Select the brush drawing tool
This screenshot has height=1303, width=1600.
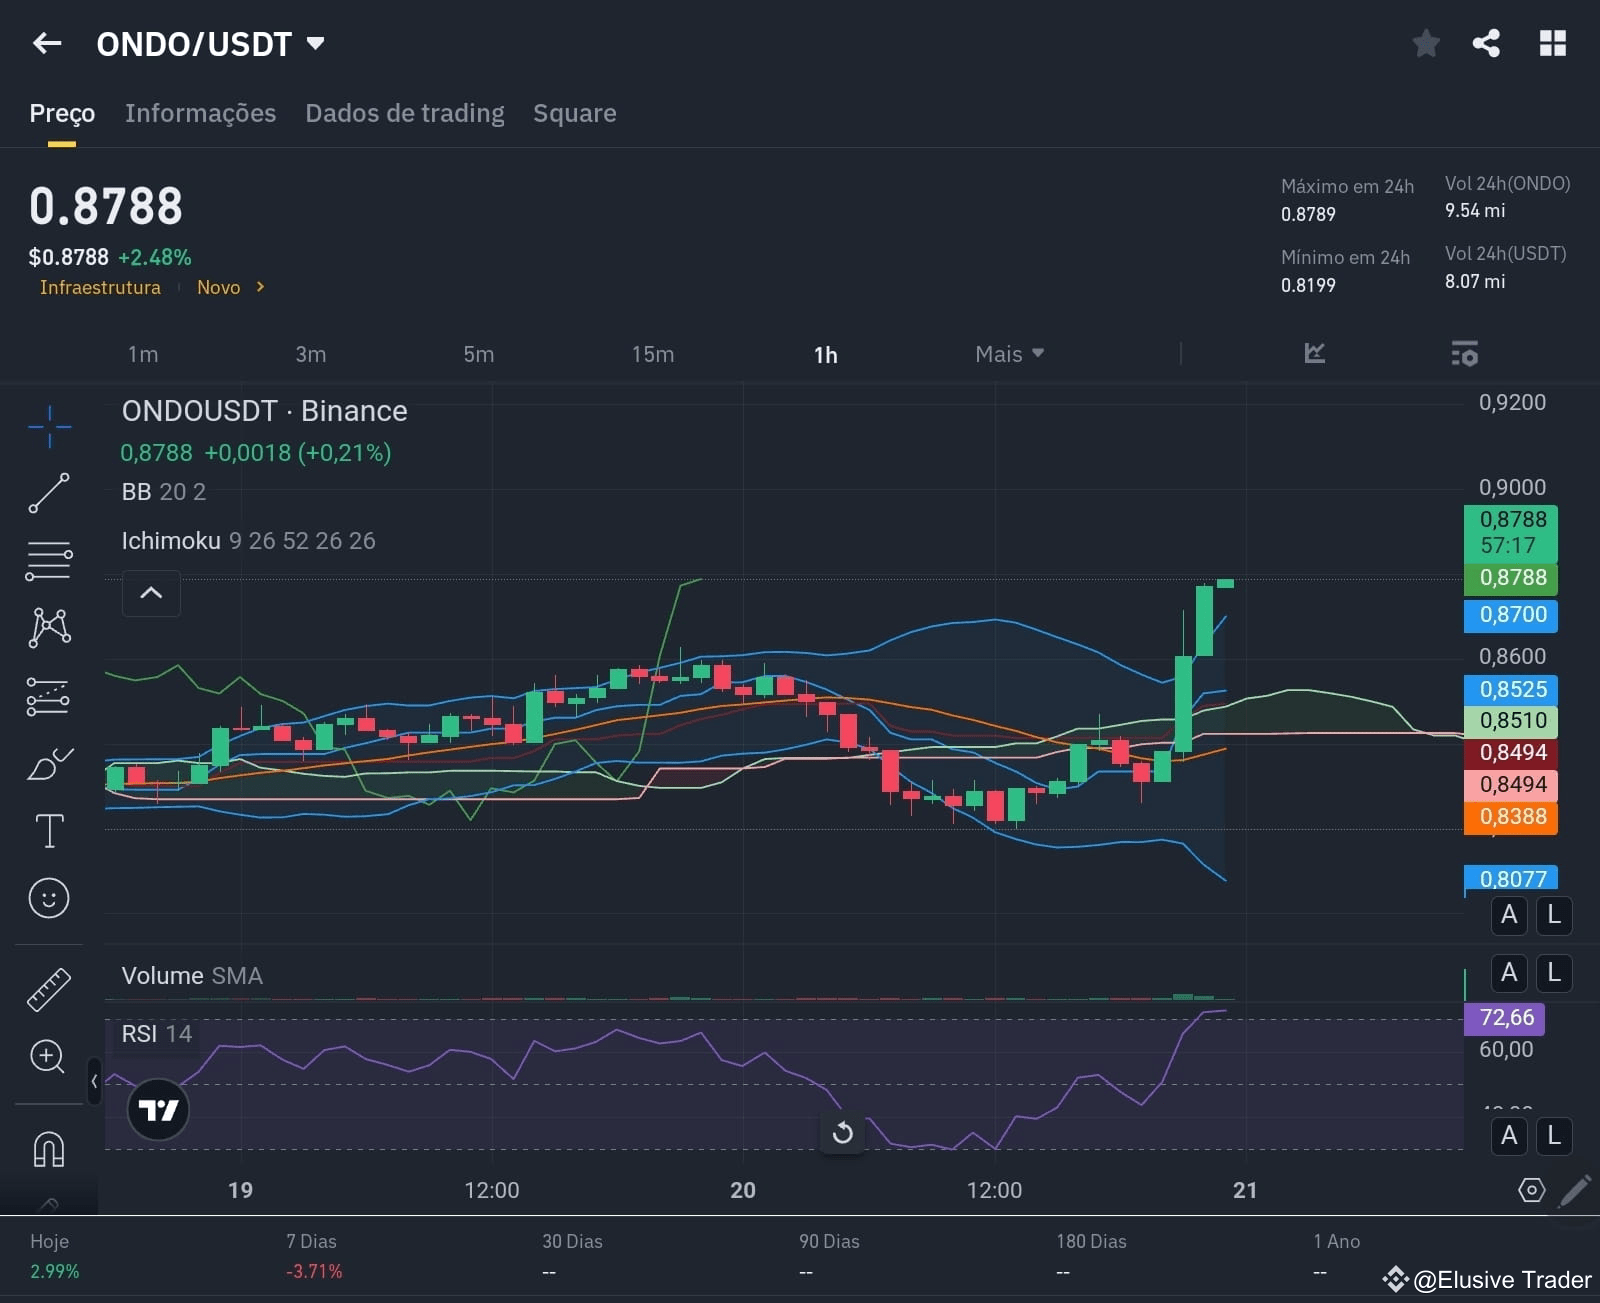point(49,764)
